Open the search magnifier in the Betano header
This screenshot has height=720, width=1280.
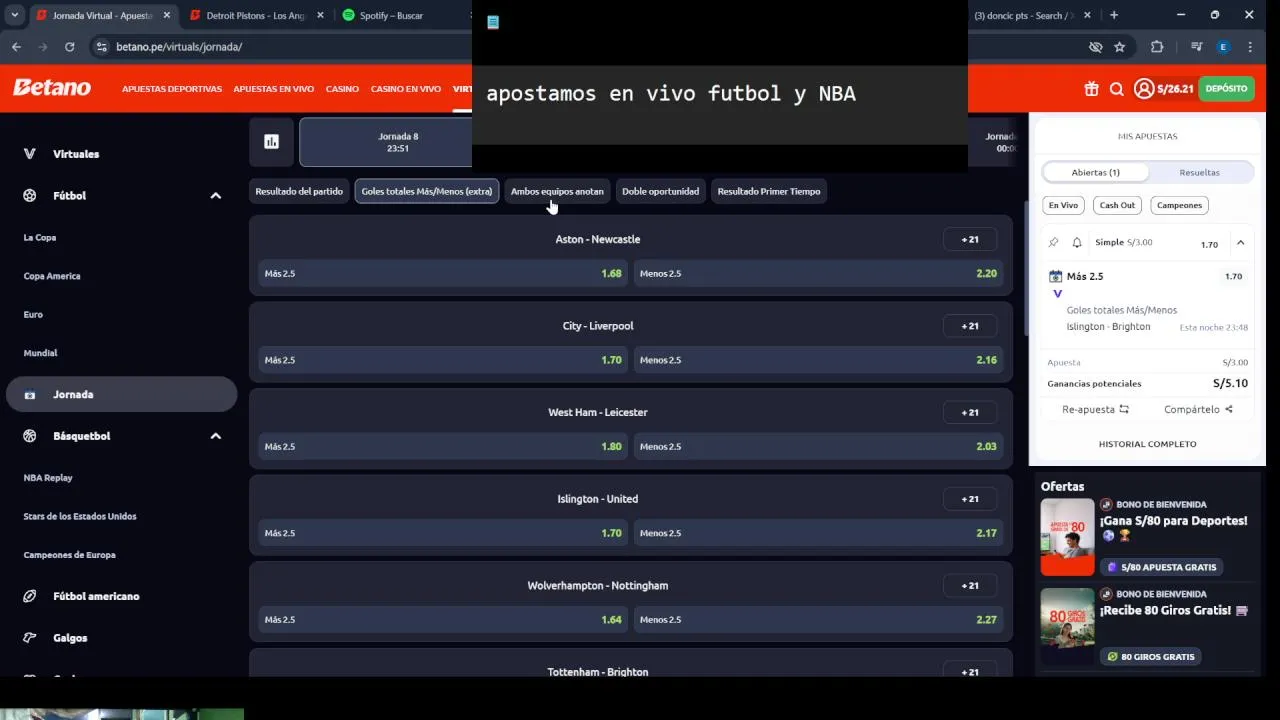(x=1117, y=89)
